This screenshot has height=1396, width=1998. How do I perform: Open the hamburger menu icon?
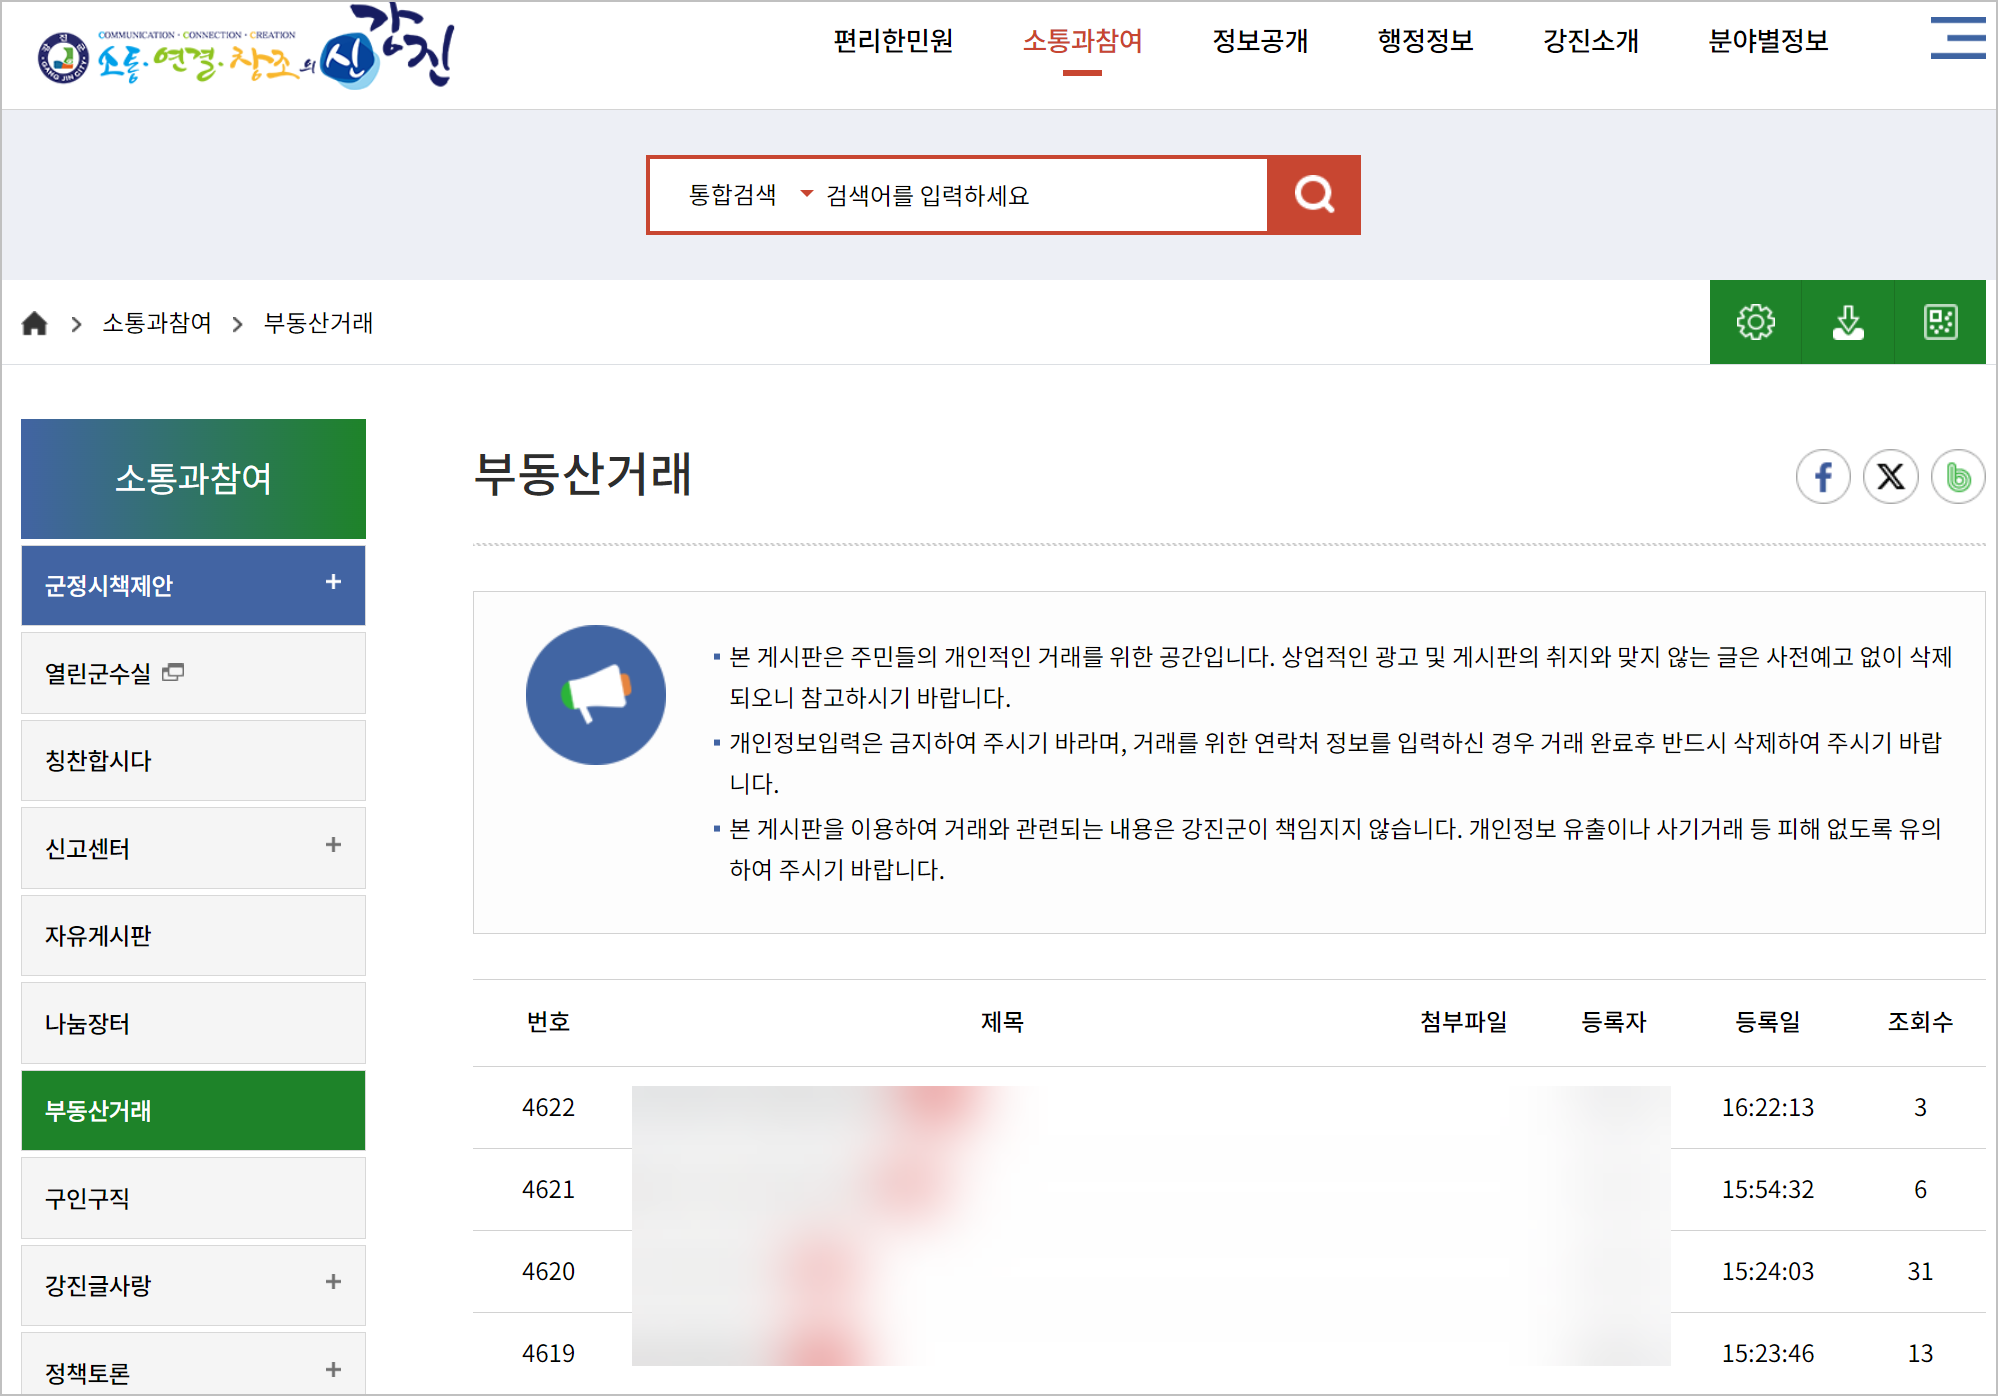click(x=1957, y=38)
